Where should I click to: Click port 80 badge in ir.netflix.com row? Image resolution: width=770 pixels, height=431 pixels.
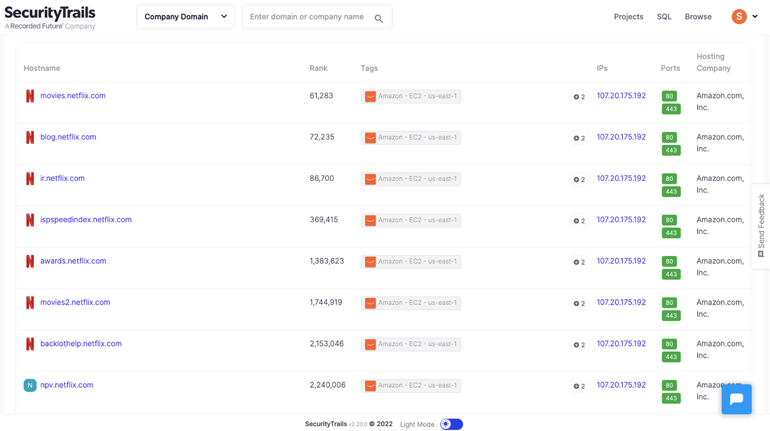coord(669,179)
